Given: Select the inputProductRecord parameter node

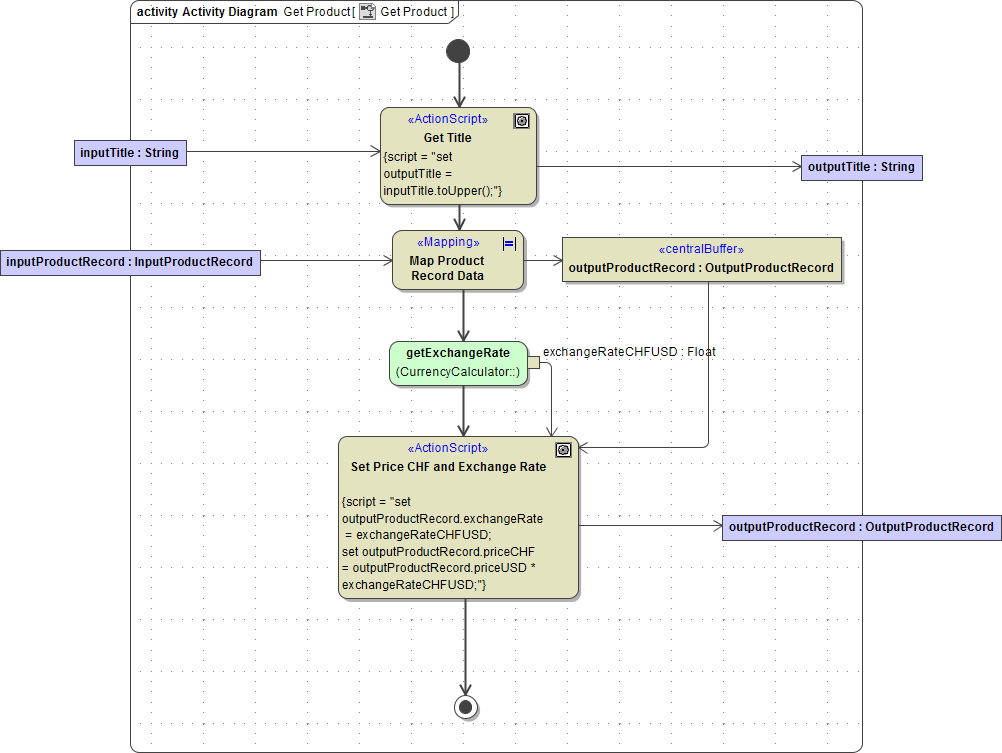Looking at the screenshot, I should tap(130, 261).
